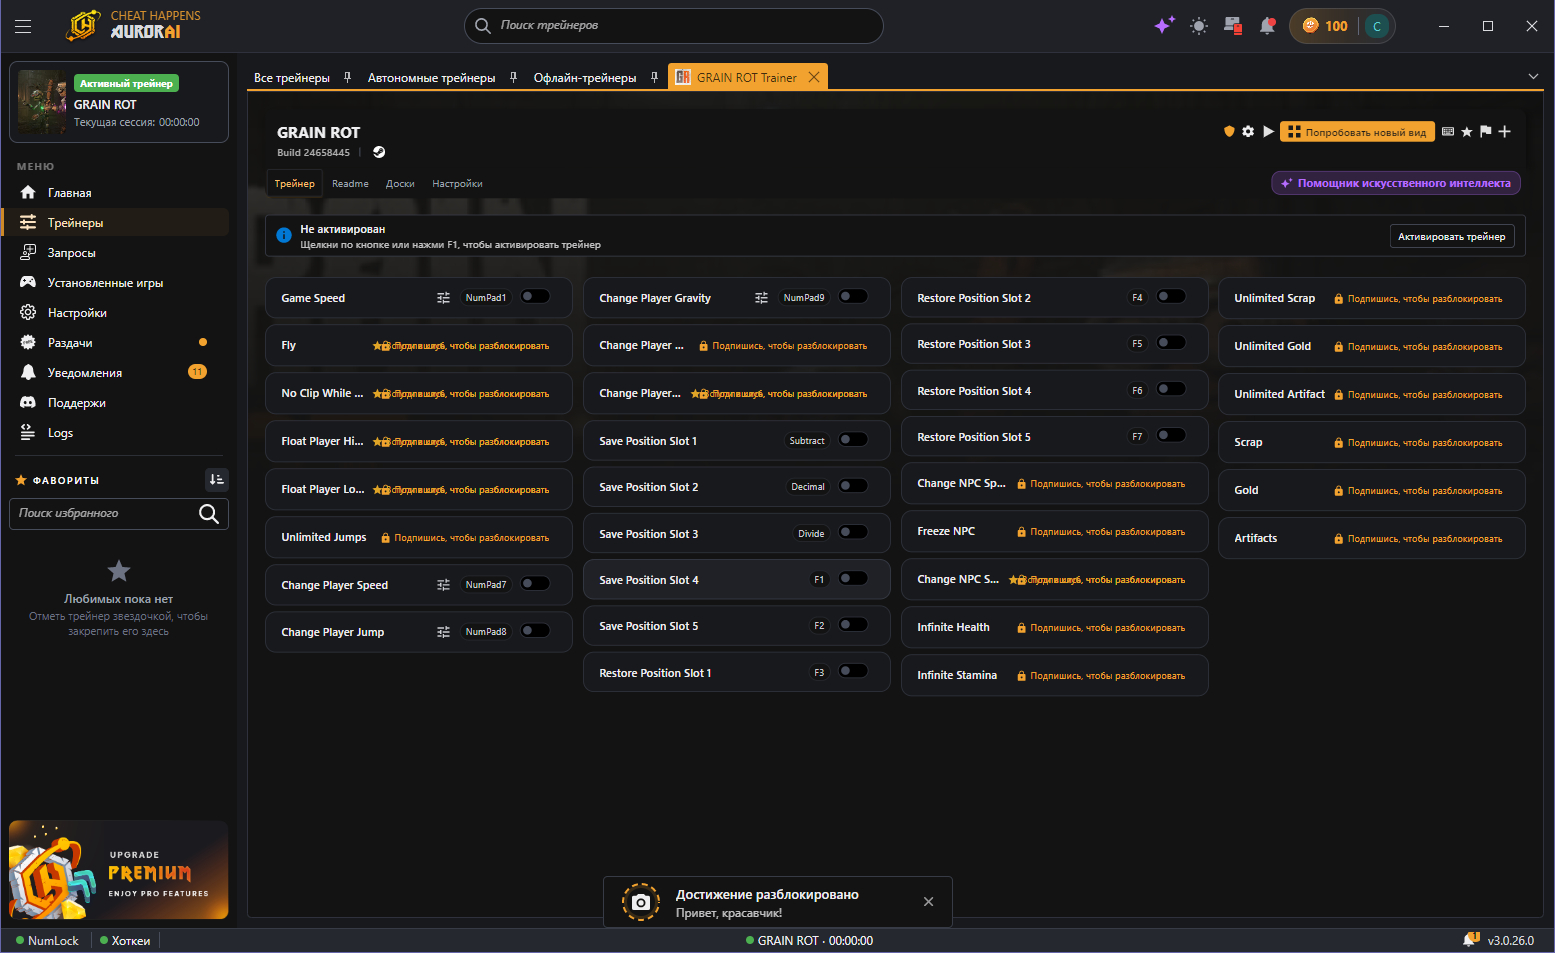Switch theme with the sun icon
1555x953 pixels.
pyautogui.click(x=1199, y=26)
